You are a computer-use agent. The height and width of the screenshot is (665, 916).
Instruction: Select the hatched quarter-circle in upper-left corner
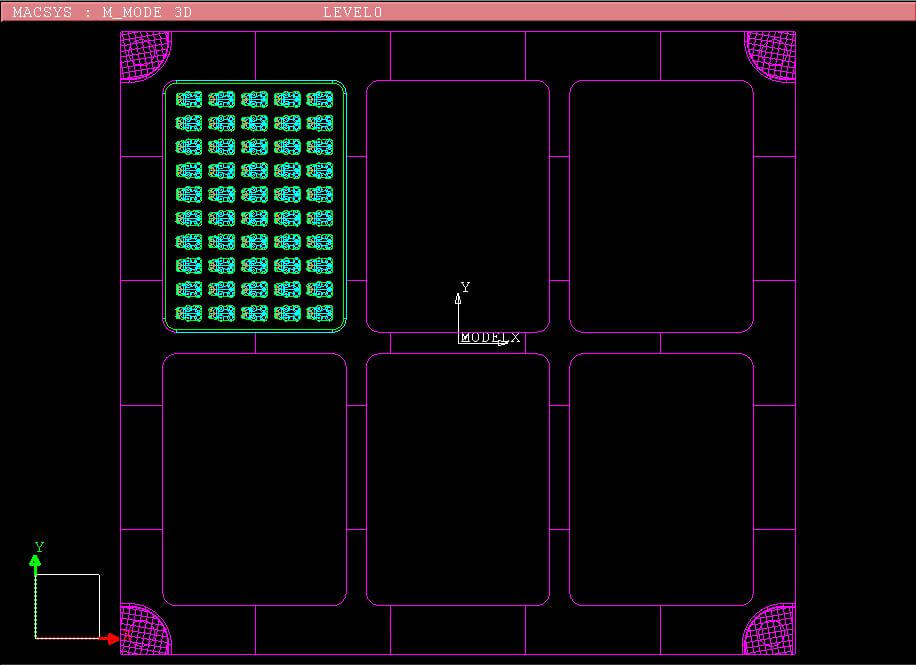coord(145,57)
